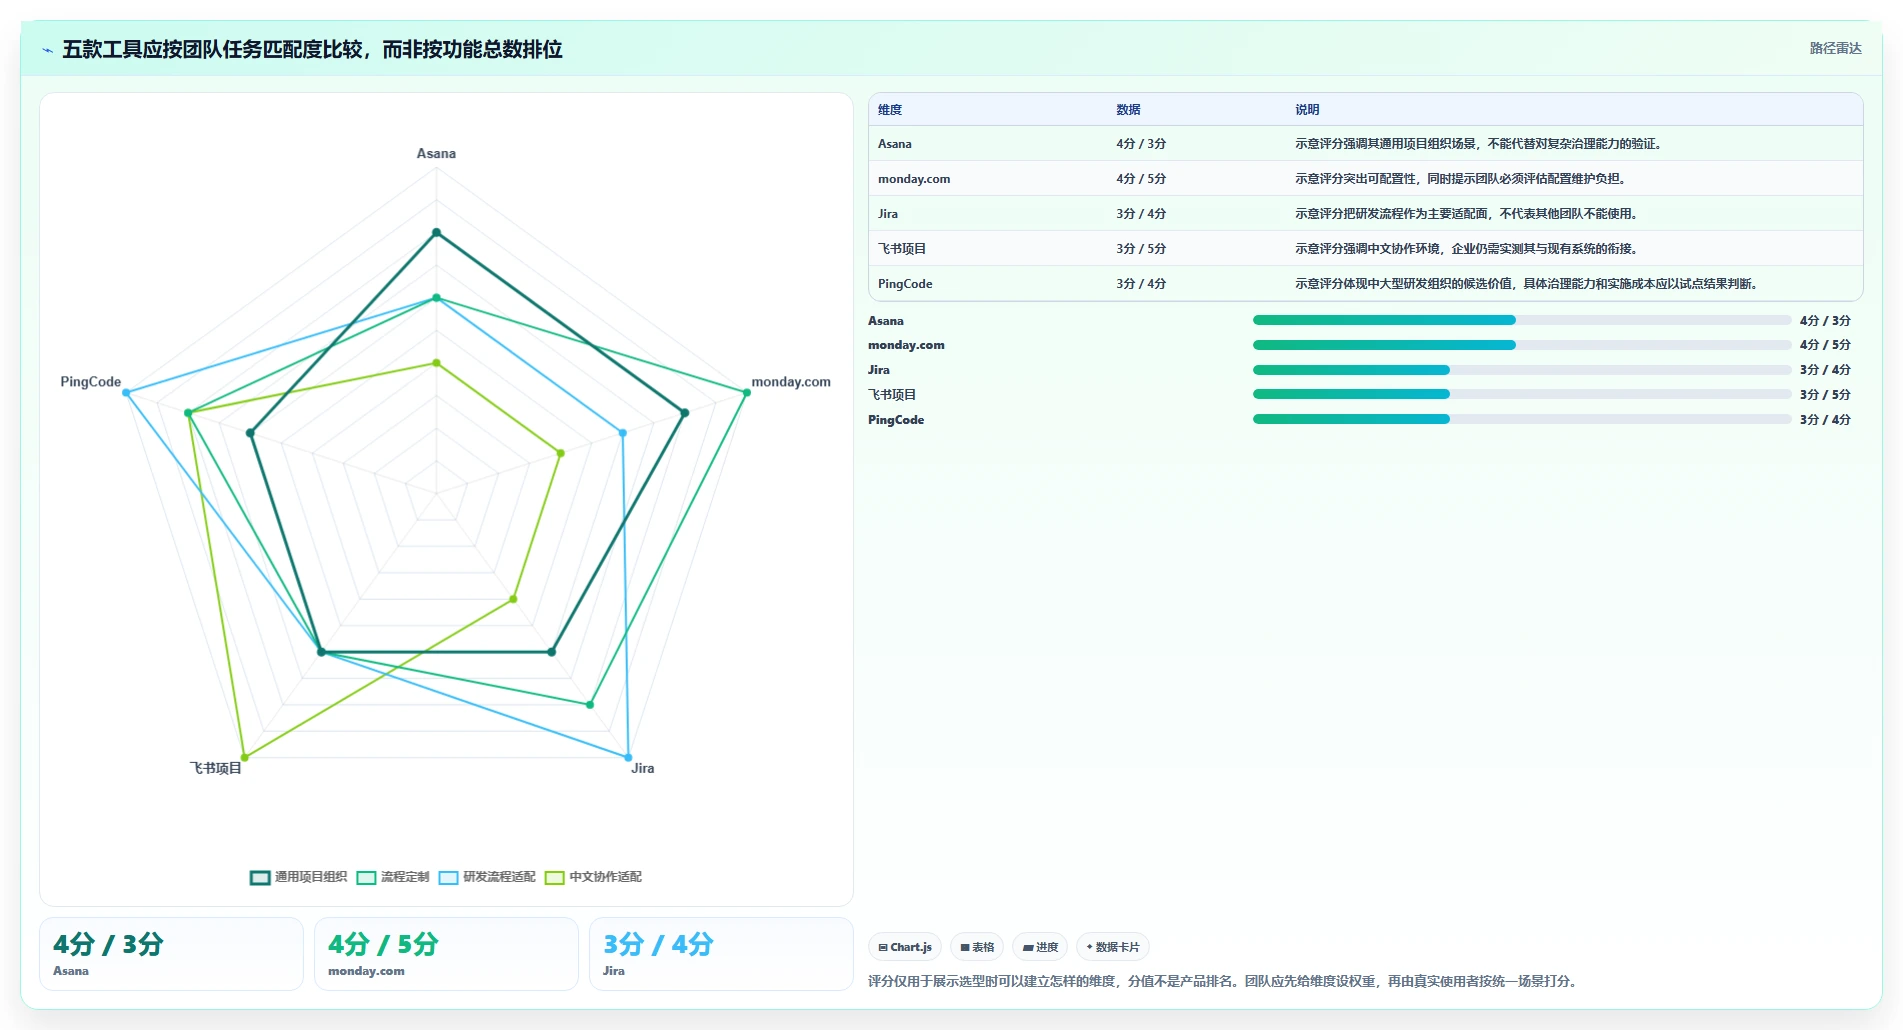
Task: Click the 4分 / 5分 value in the table
Action: 1141,179
